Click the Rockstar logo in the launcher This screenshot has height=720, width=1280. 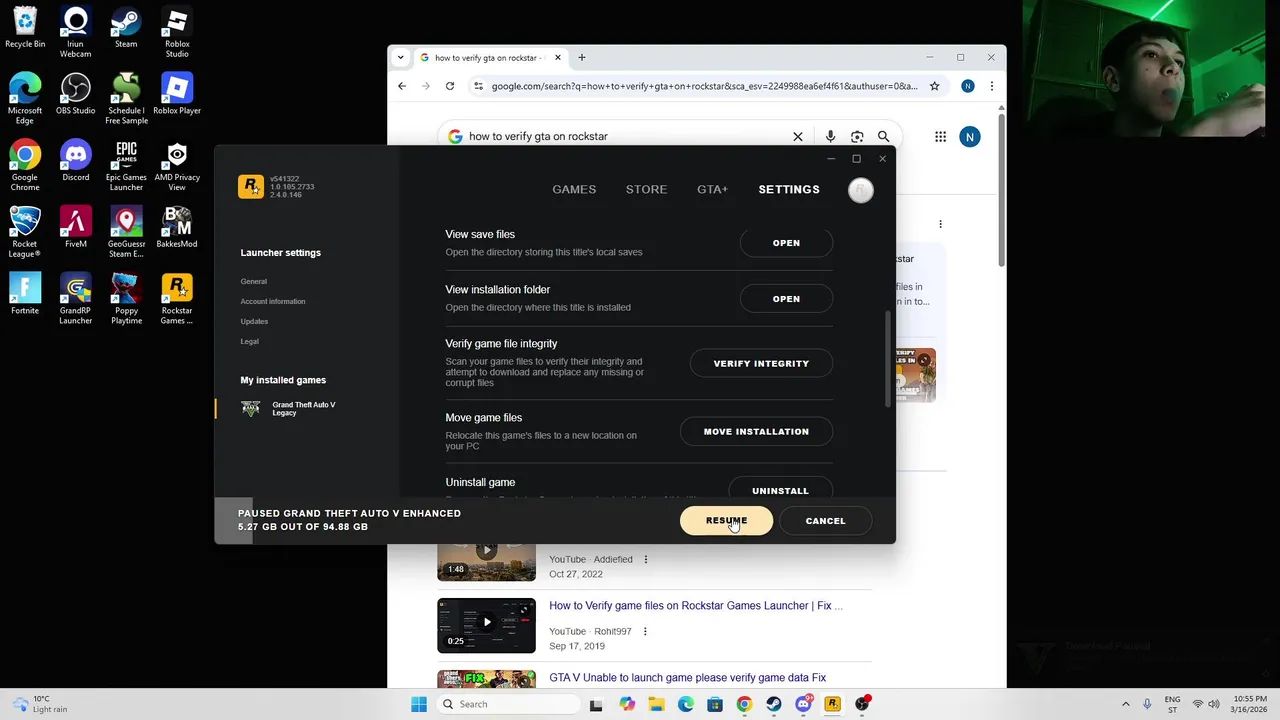pyautogui.click(x=251, y=187)
